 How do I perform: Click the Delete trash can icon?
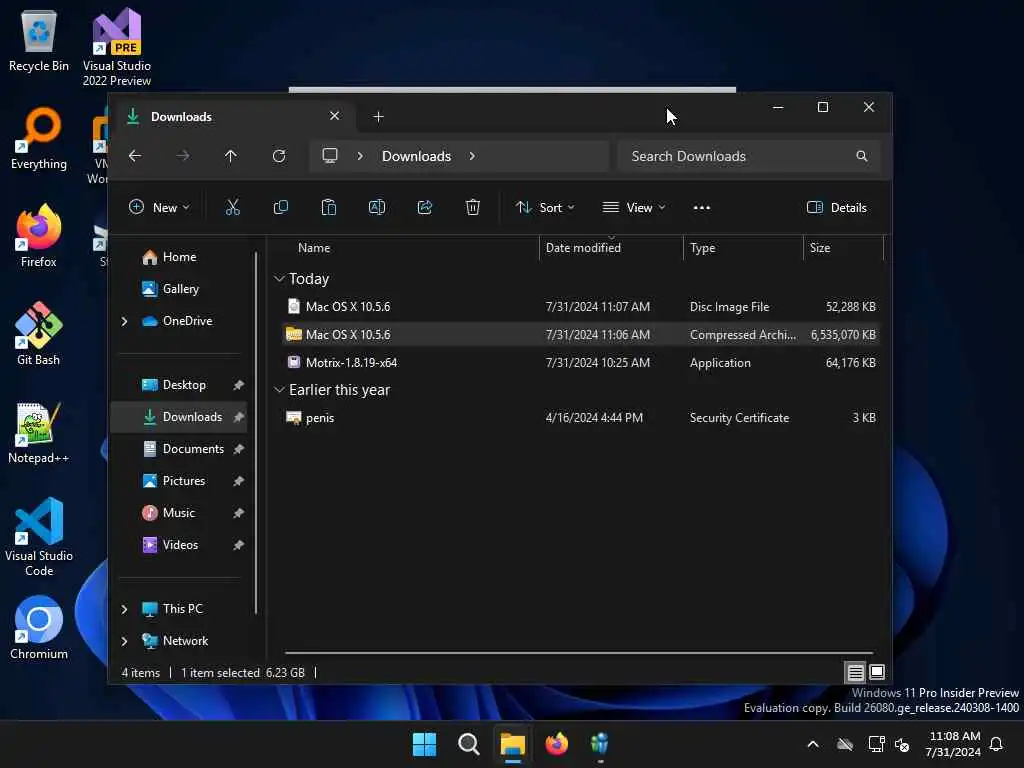pos(473,208)
